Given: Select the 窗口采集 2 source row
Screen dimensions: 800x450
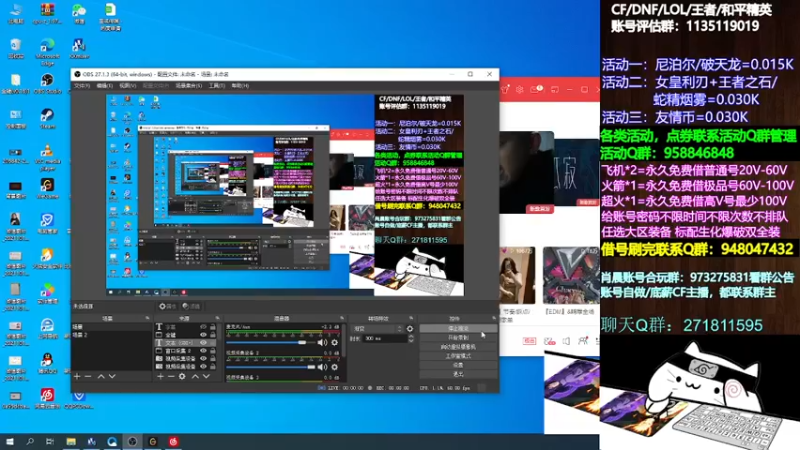Looking at the screenshot, I should [x=186, y=351].
